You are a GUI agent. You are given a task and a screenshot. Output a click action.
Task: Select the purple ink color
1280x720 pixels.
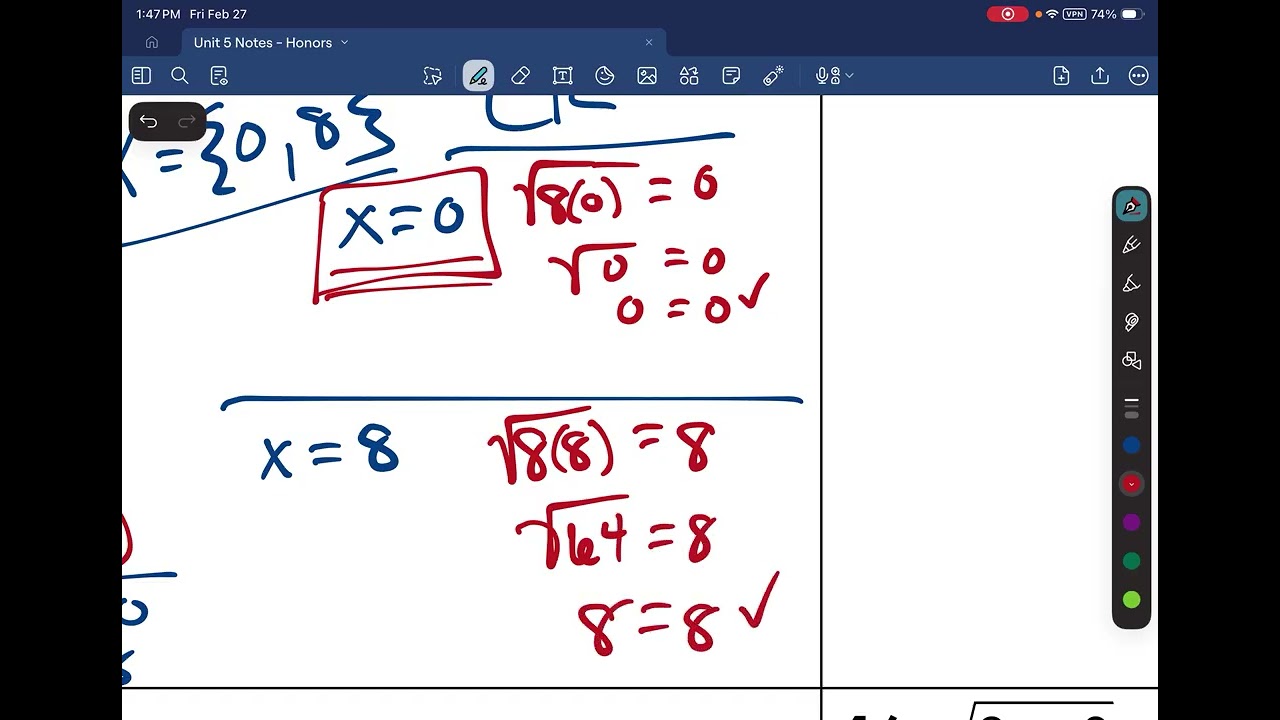coord(1132,523)
